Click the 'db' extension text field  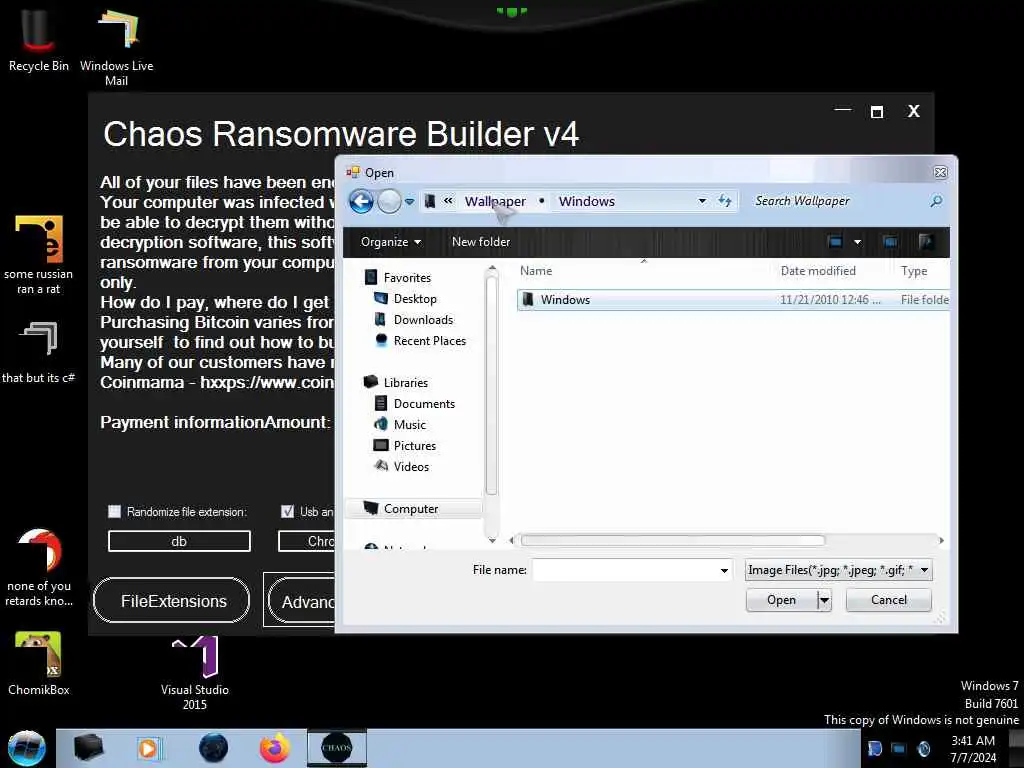[179, 541]
